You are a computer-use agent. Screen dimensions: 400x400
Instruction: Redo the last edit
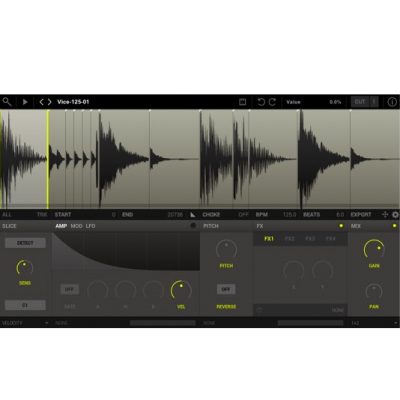point(272,102)
